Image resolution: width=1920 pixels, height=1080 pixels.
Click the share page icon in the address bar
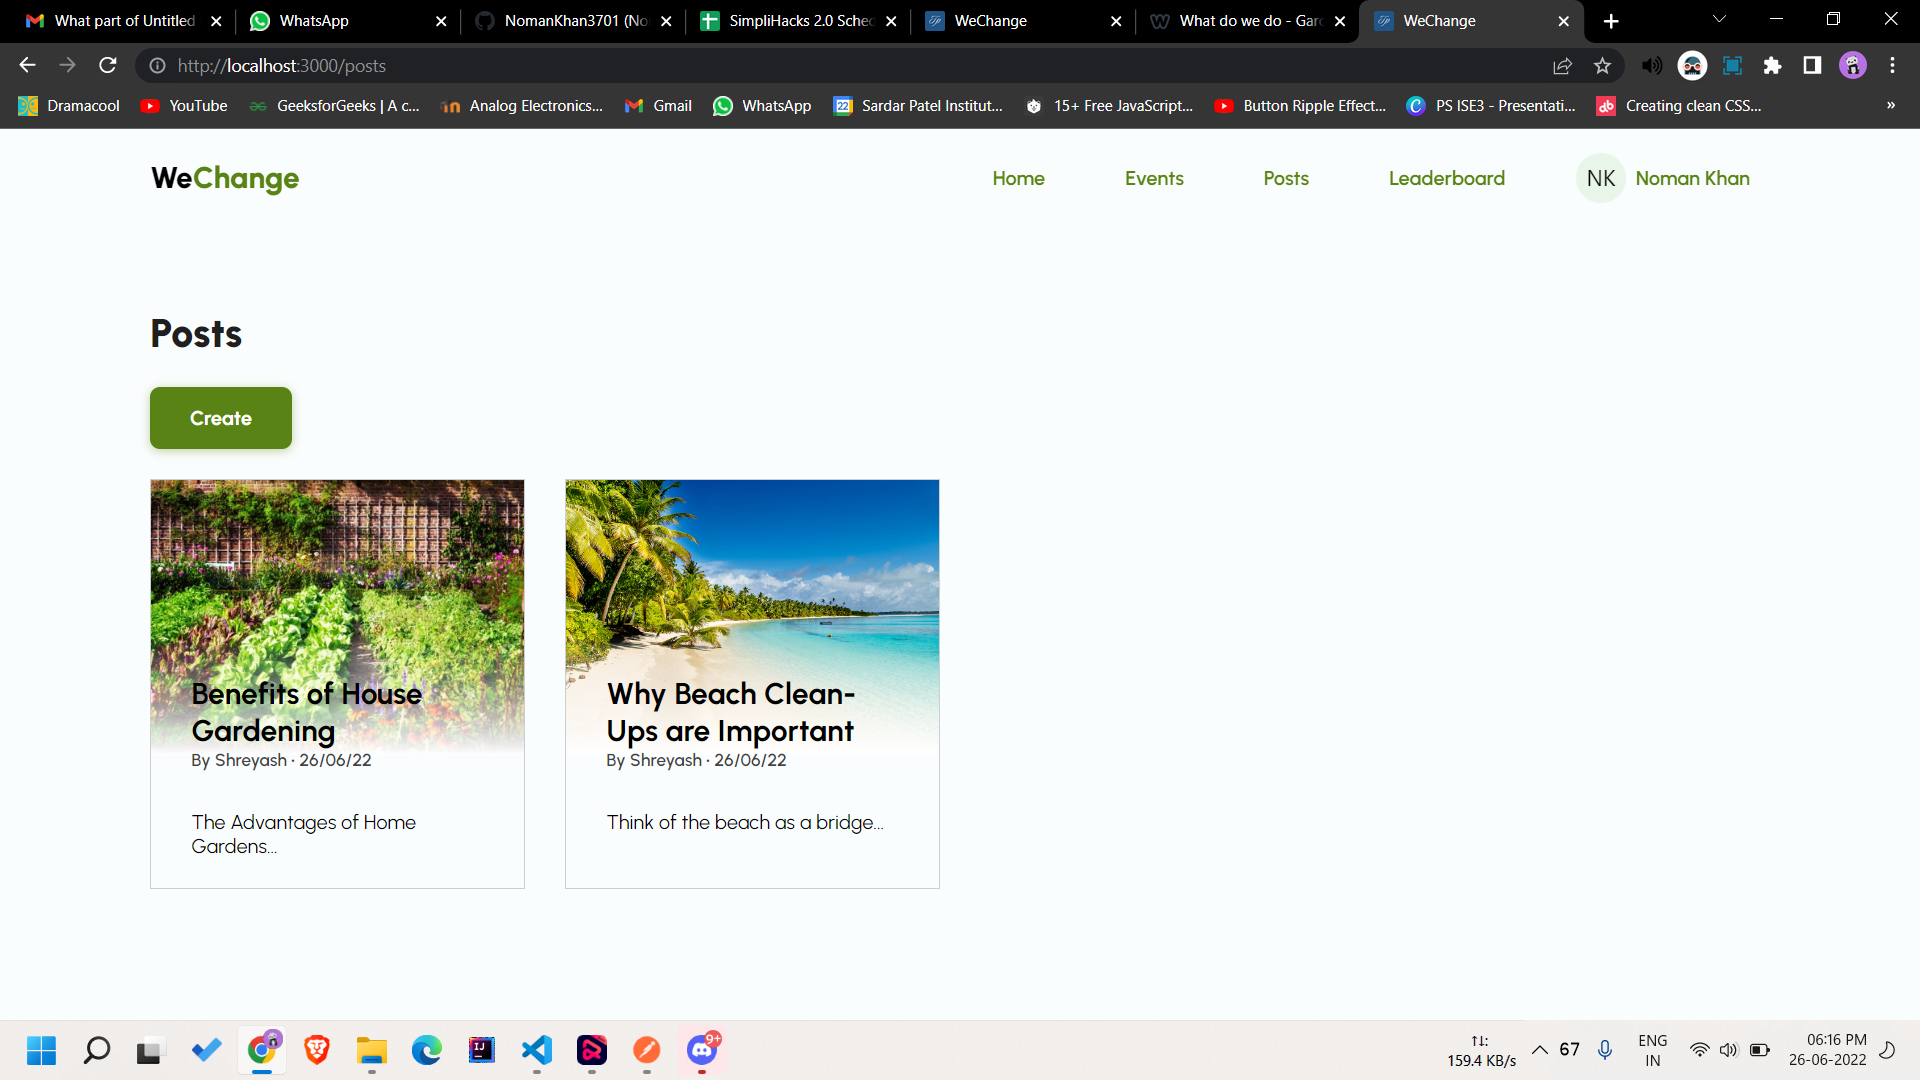tap(1562, 66)
